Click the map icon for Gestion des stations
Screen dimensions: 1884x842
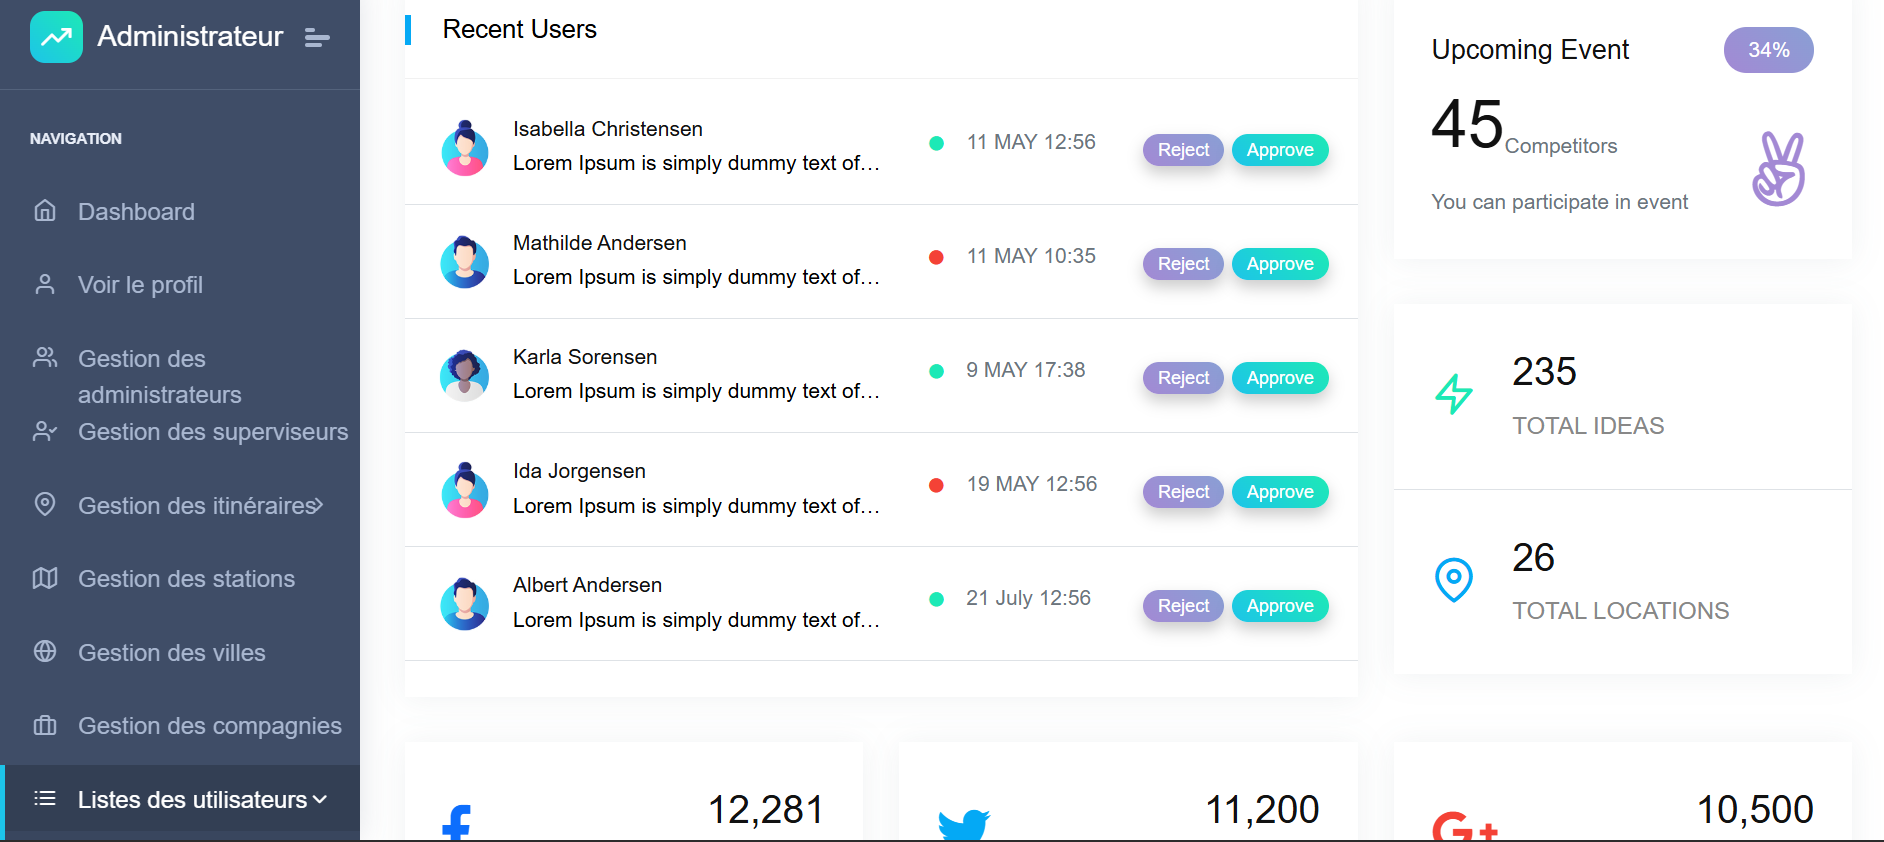45,578
